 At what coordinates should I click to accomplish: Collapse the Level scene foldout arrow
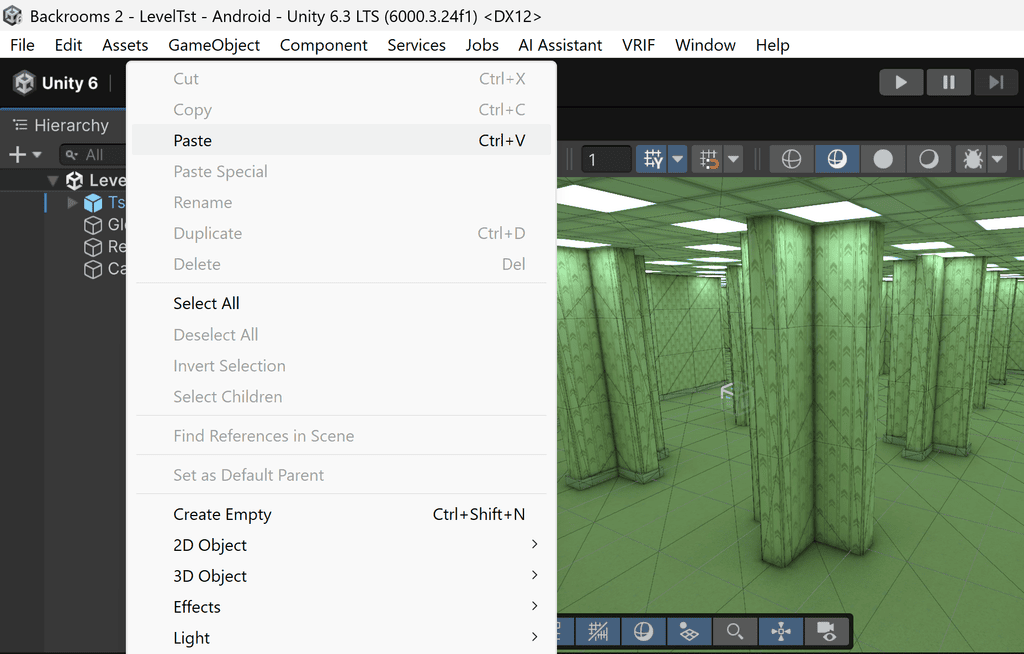pos(54,180)
